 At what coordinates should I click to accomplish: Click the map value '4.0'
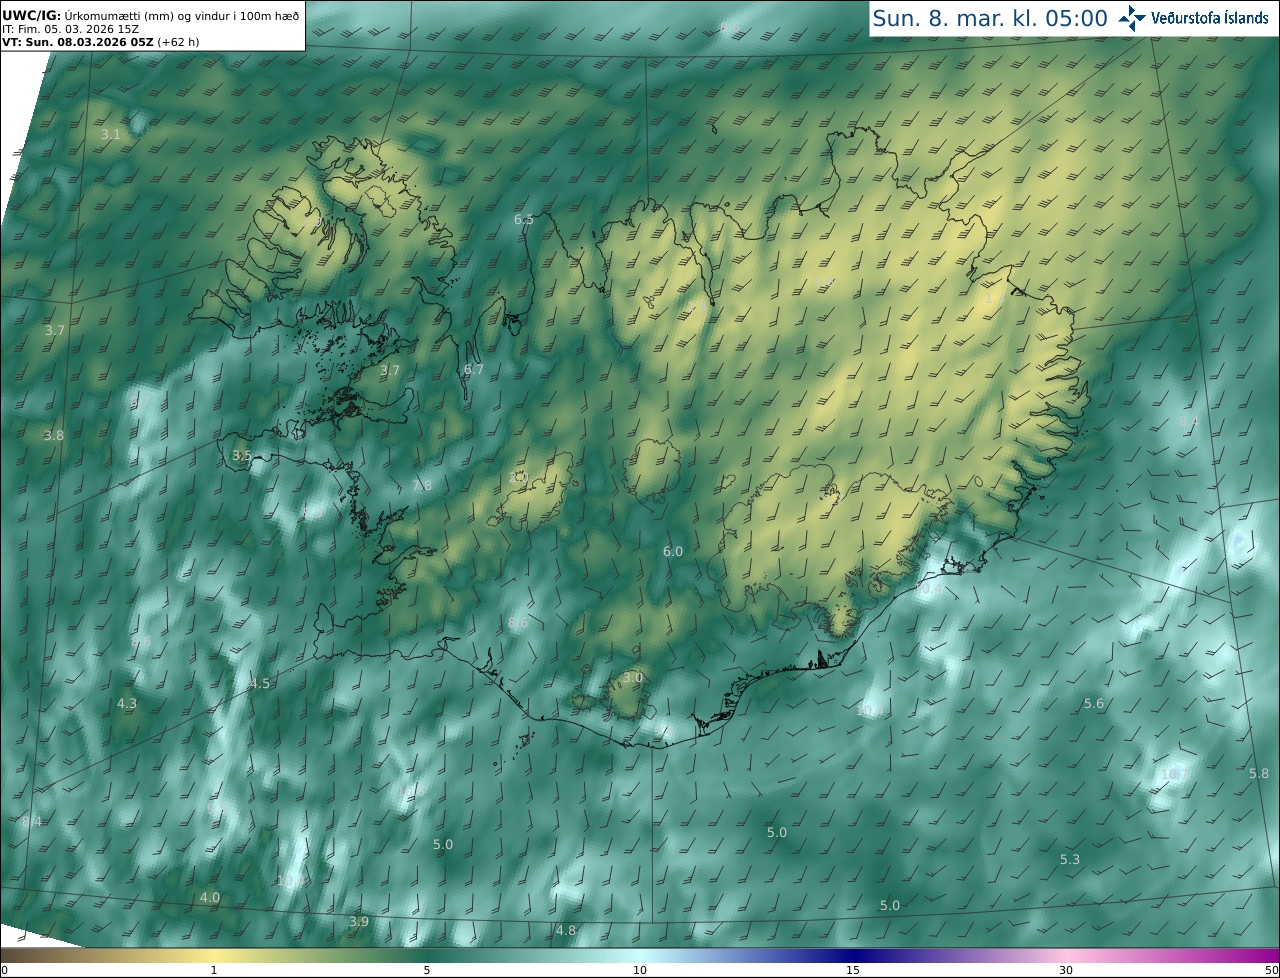210,897
